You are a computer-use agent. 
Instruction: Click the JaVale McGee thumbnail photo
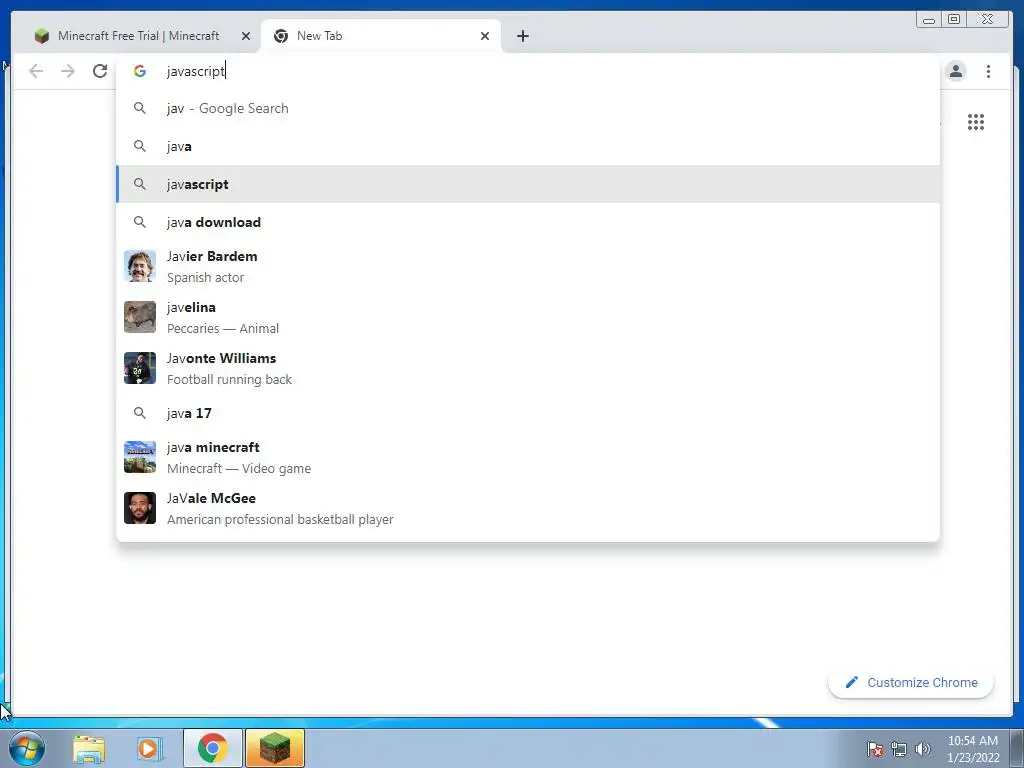(140, 508)
